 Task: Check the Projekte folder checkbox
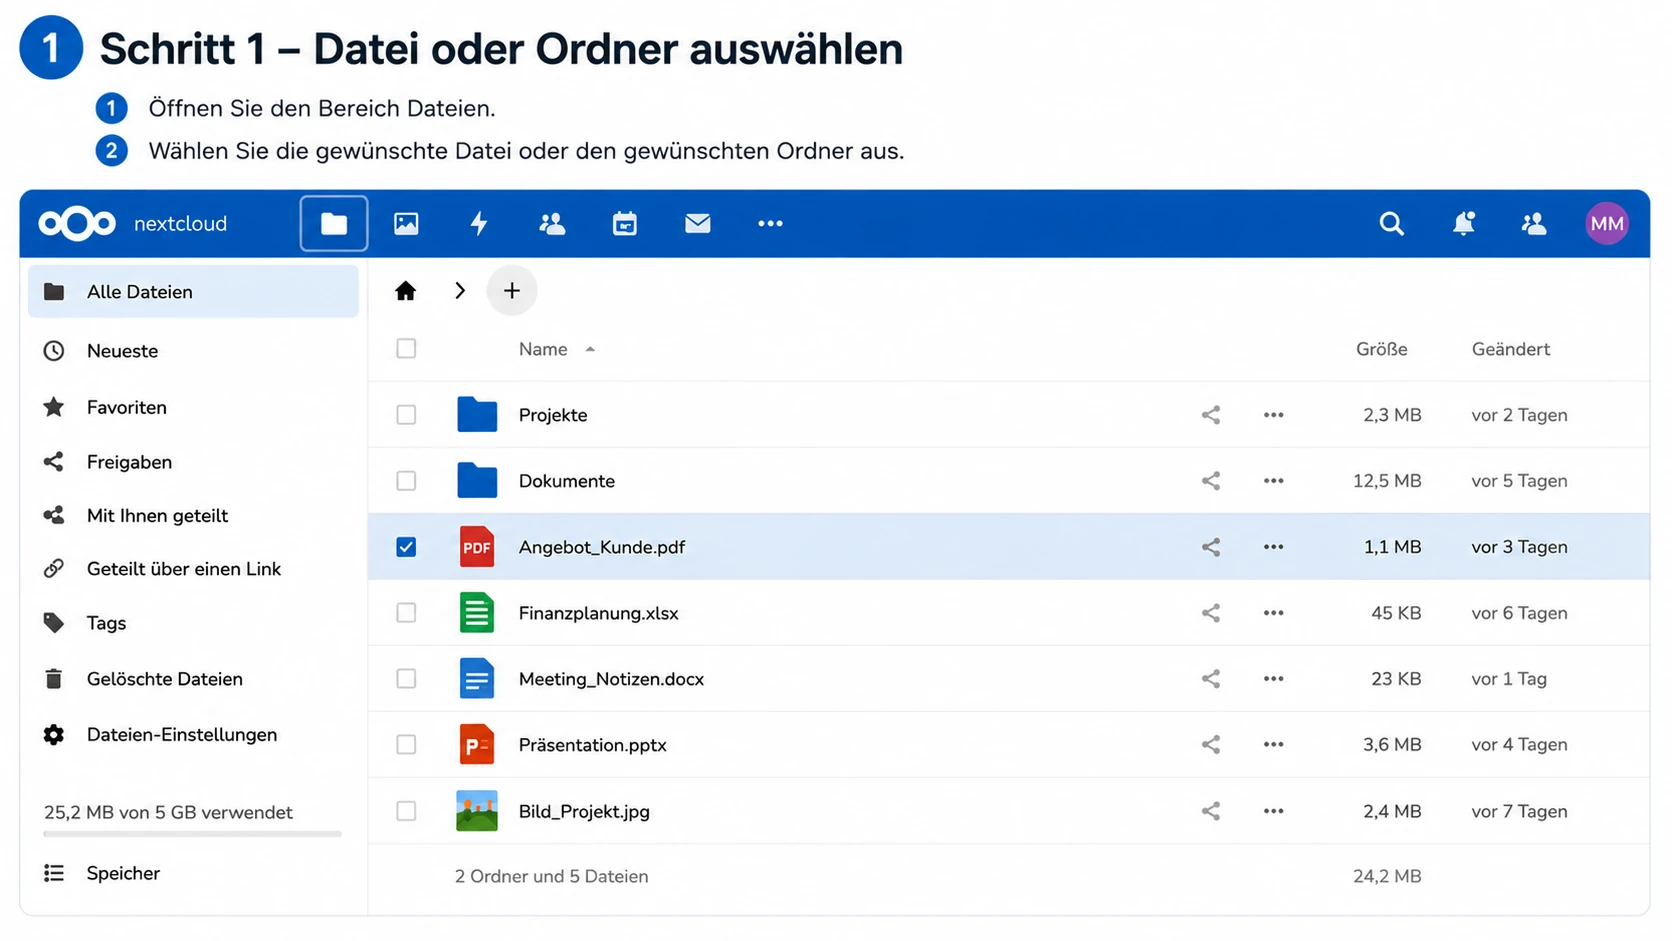(406, 415)
